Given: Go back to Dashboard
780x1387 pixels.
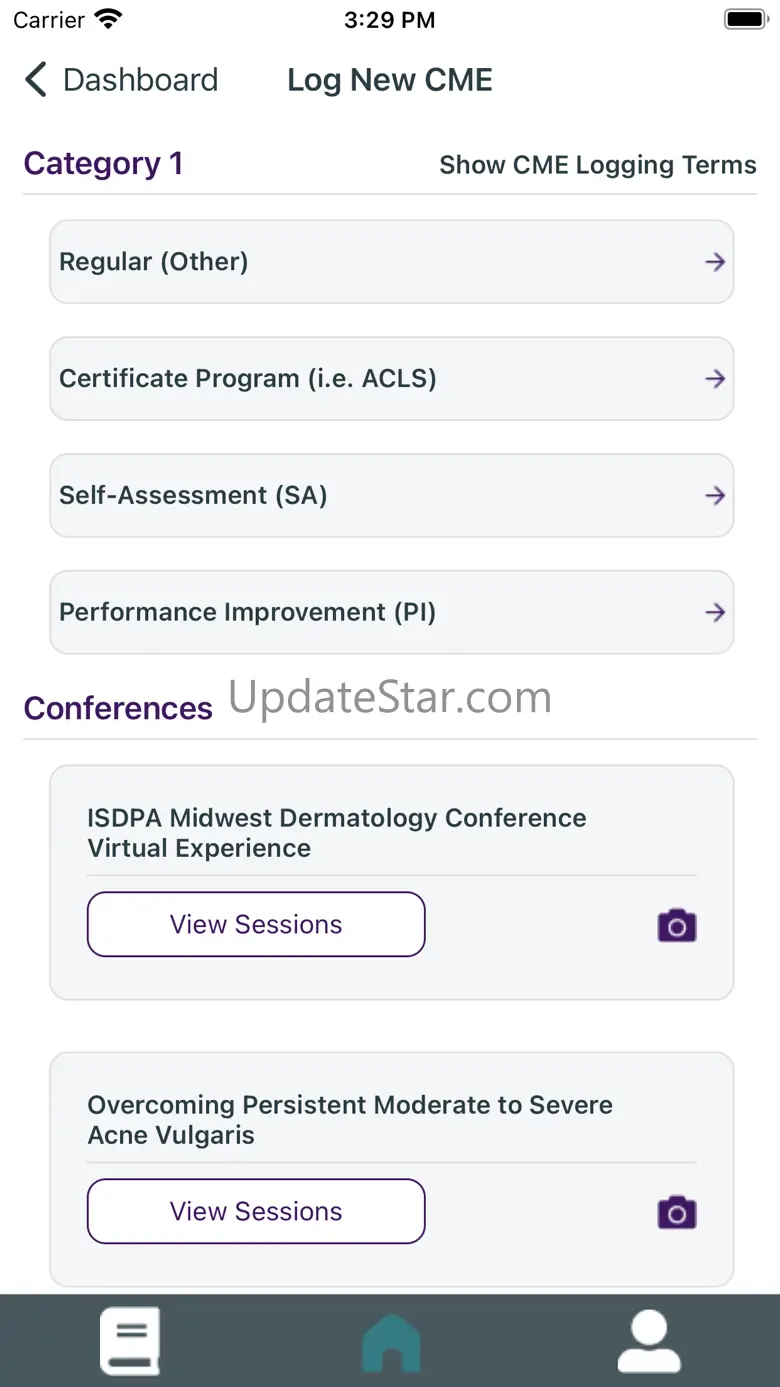Looking at the screenshot, I should [x=140, y=80].
